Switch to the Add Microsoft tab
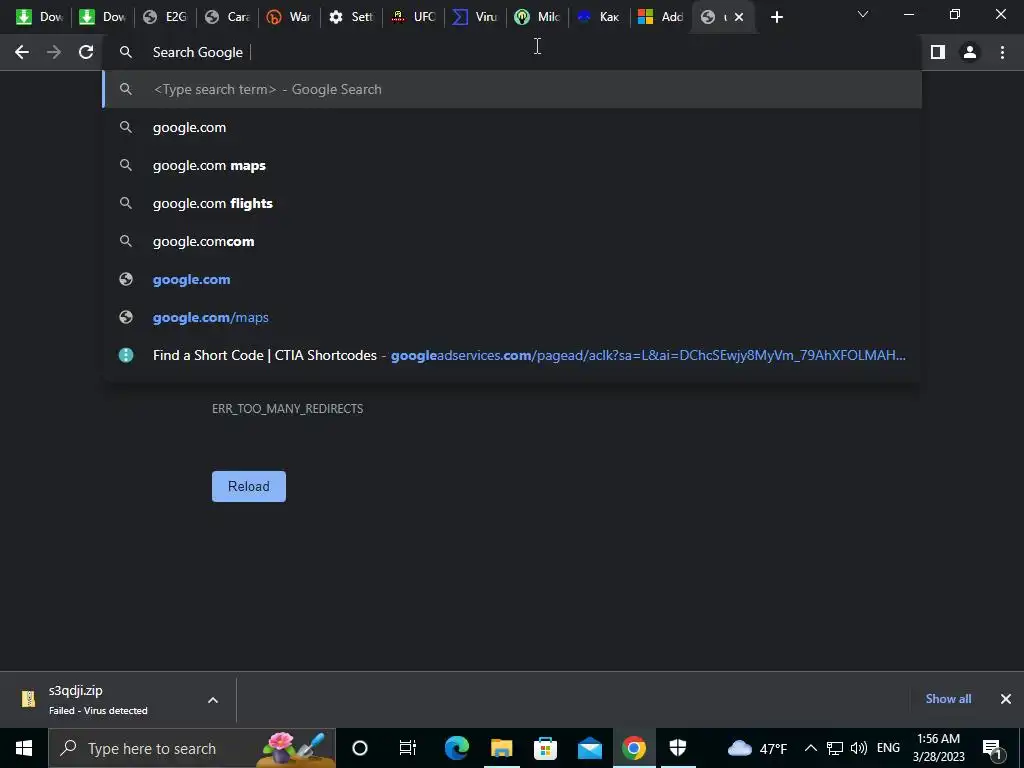Screen dimensions: 1024x768 coord(661,17)
